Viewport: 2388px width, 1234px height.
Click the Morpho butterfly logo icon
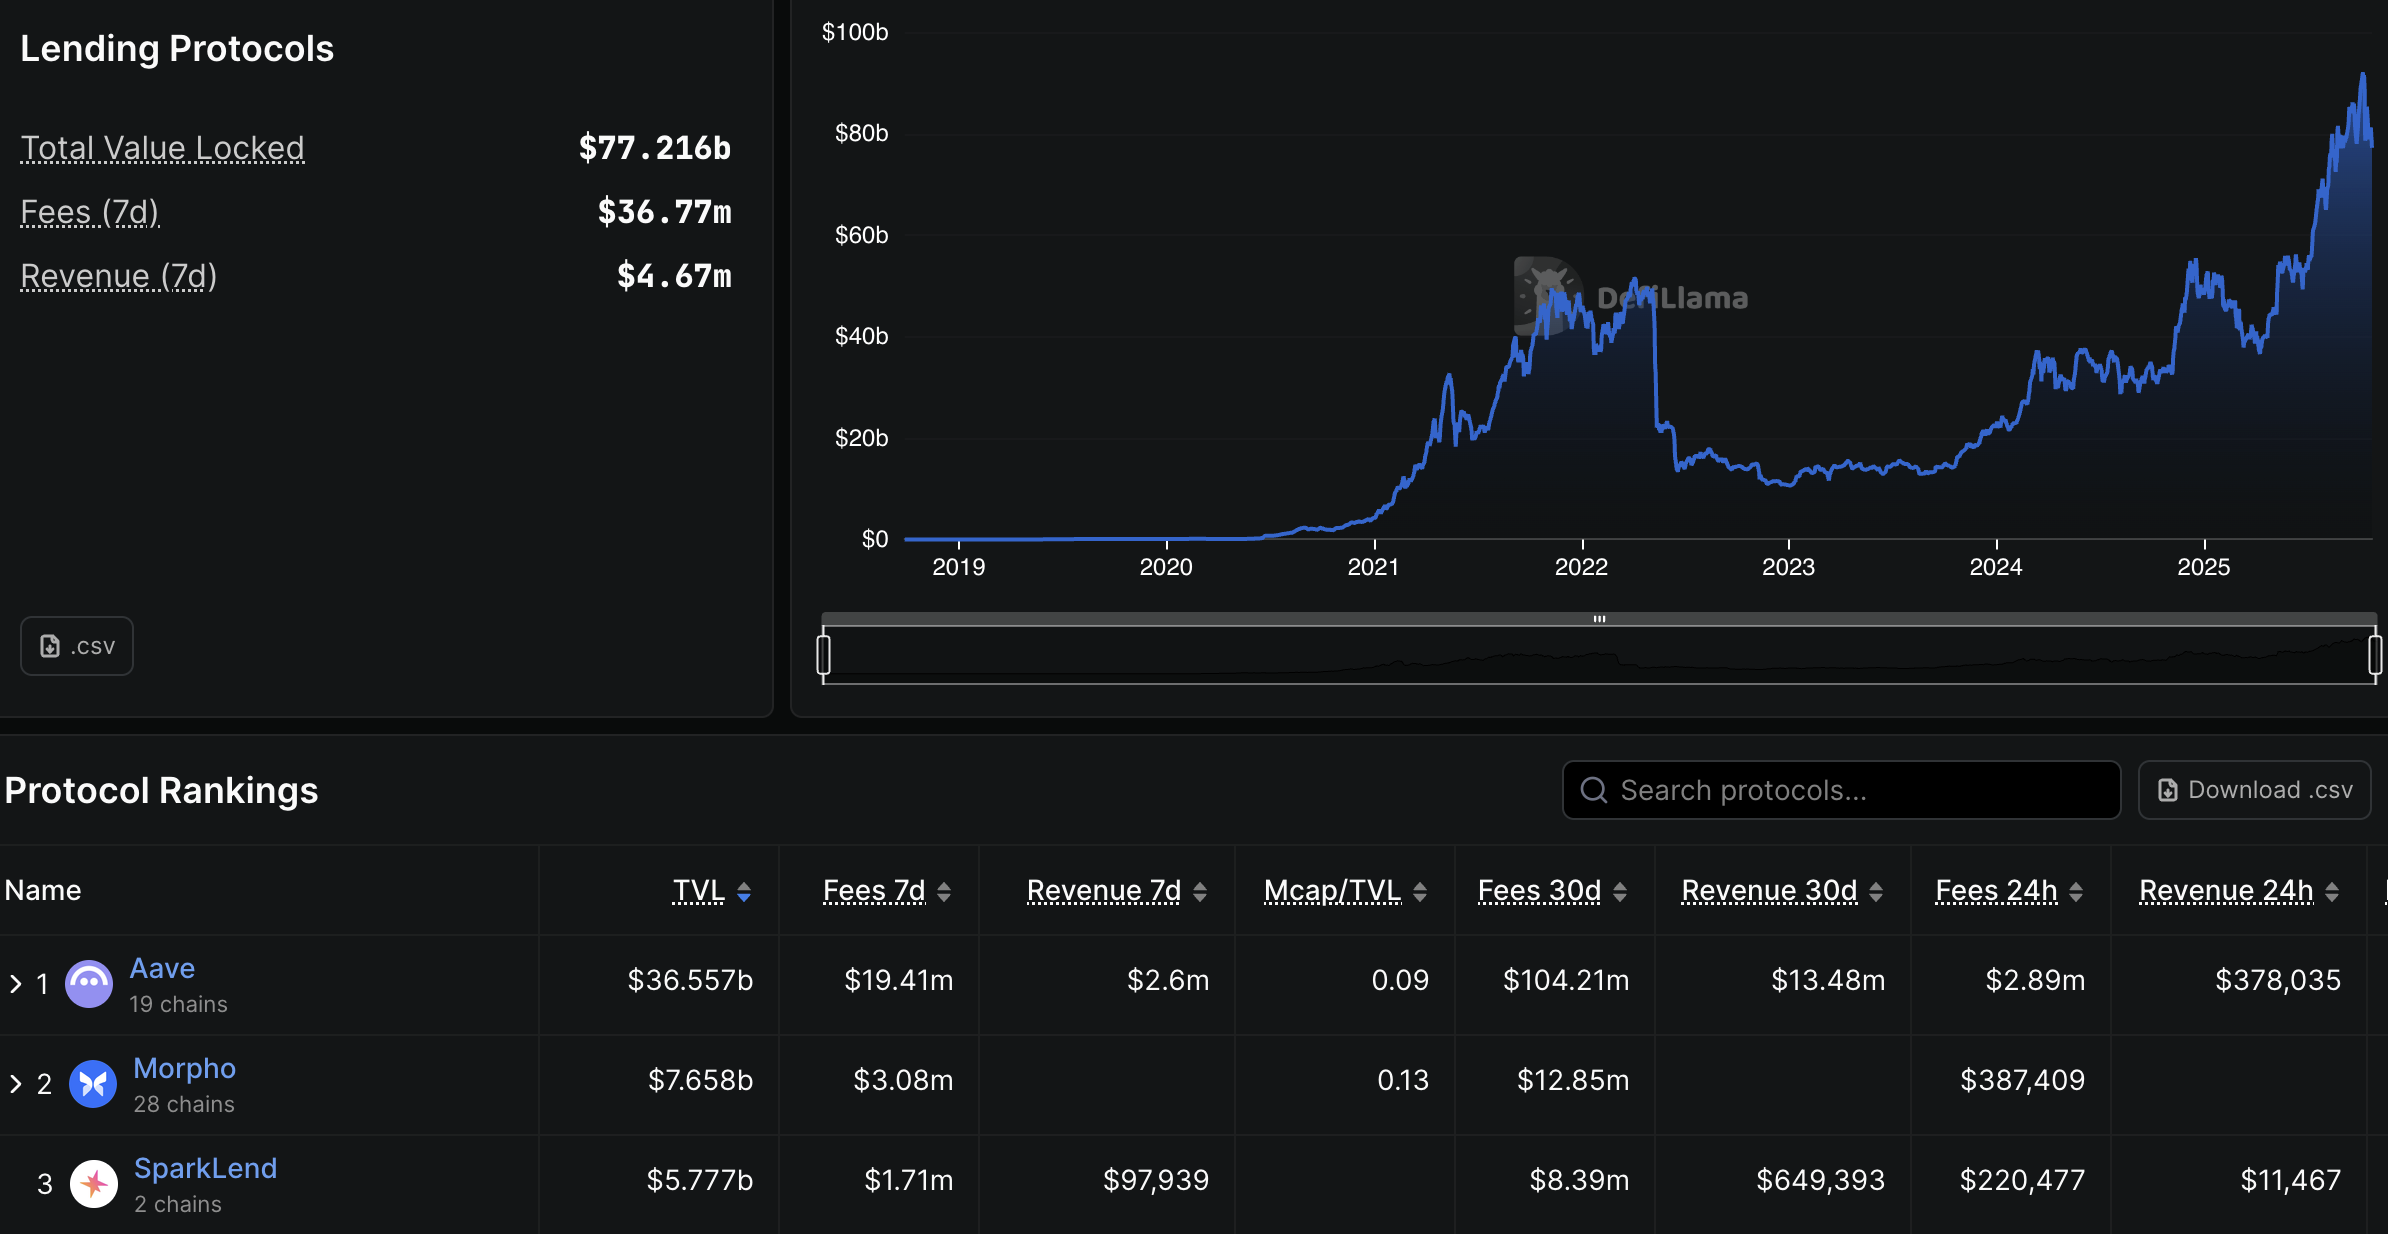pyautogui.click(x=93, y=1084)
